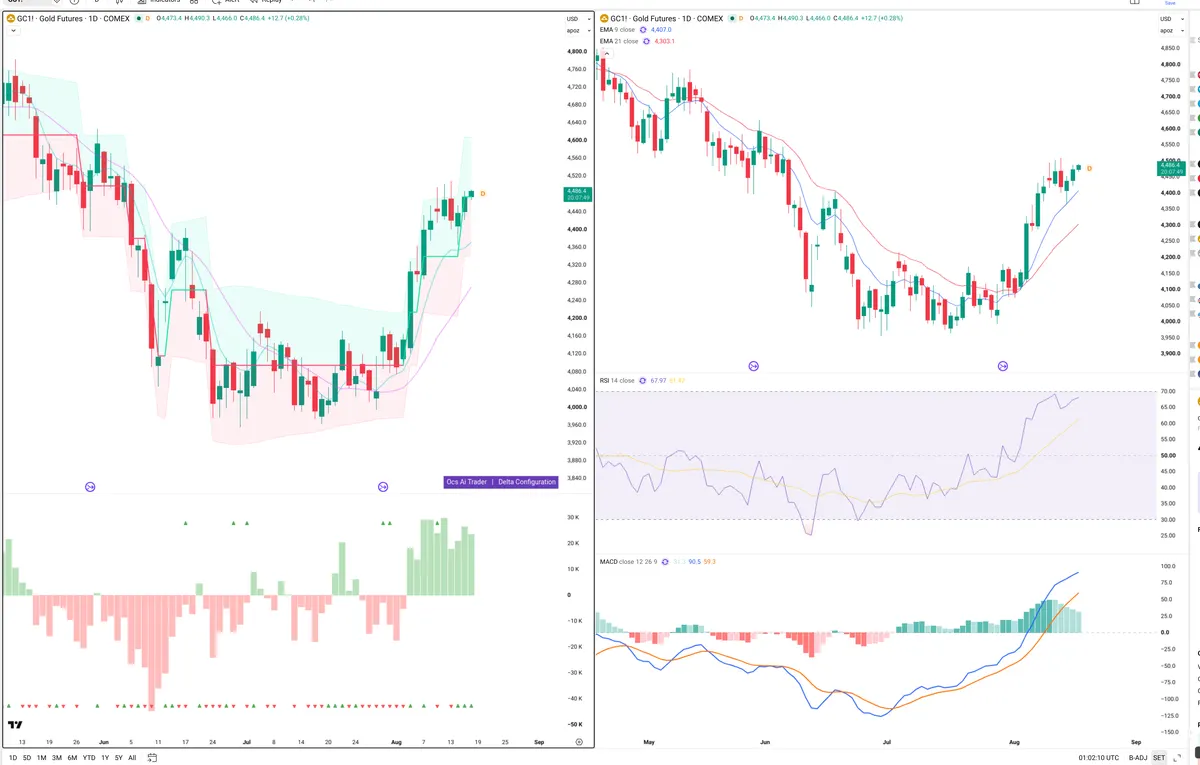Click the gold symbol icon in left chart title
The width and height of the screenshot is (1200, 765).
tap(11, 19)
